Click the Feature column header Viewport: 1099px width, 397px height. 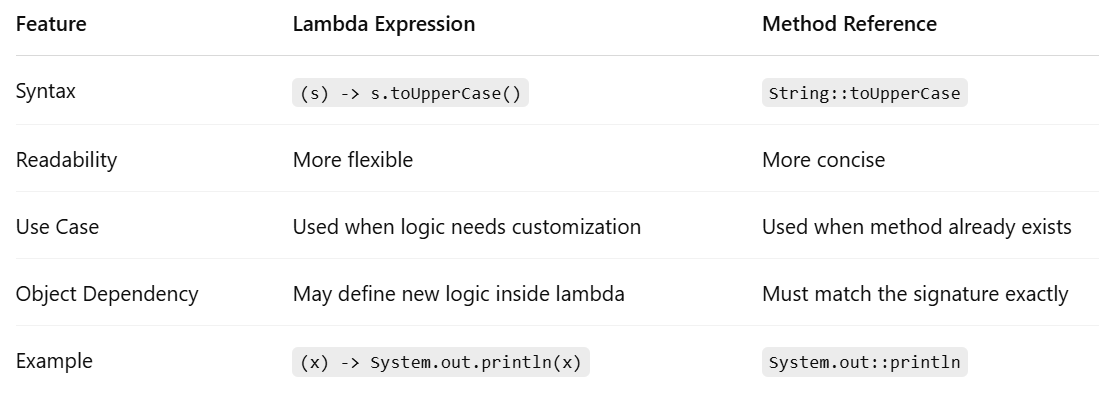[51, 24]
